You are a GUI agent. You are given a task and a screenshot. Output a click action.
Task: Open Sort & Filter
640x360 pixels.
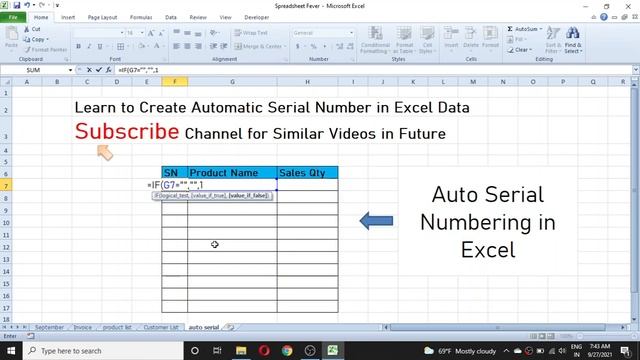[x=553, y=40]
